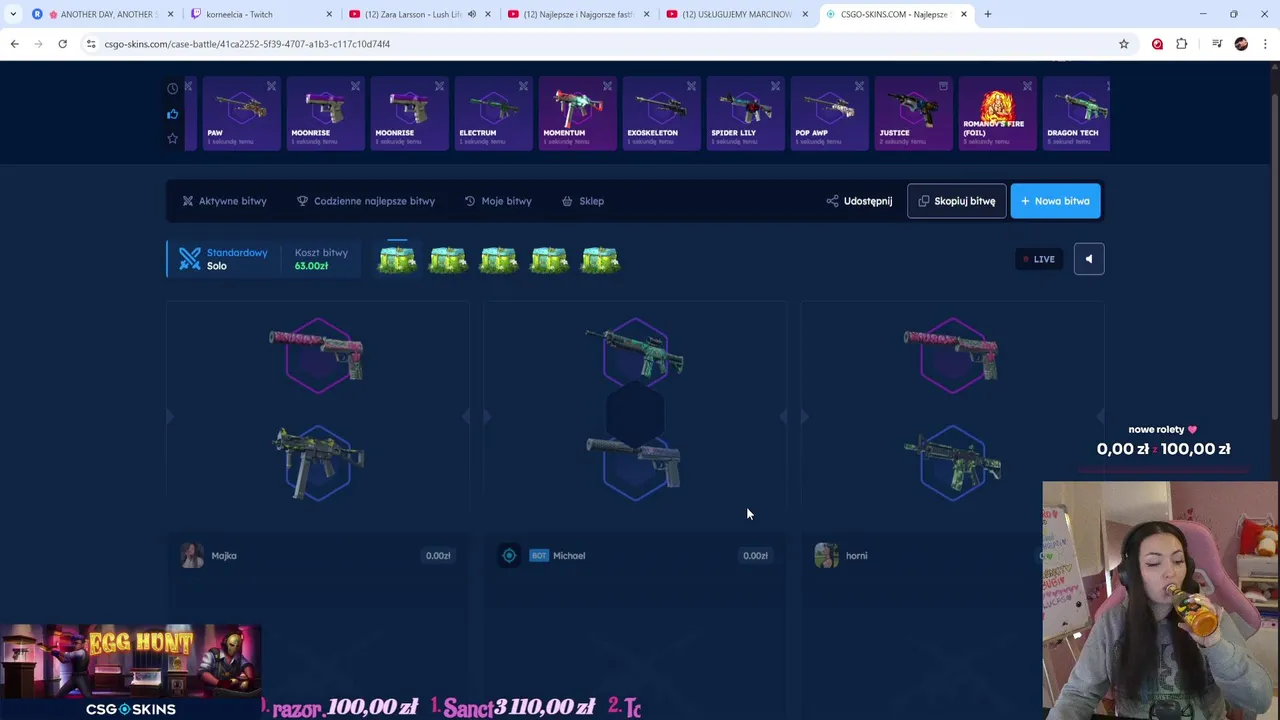Screen dimensions: 1280x720
Task: Open the Chrome three-dot menu
Action: point(1265,44)
